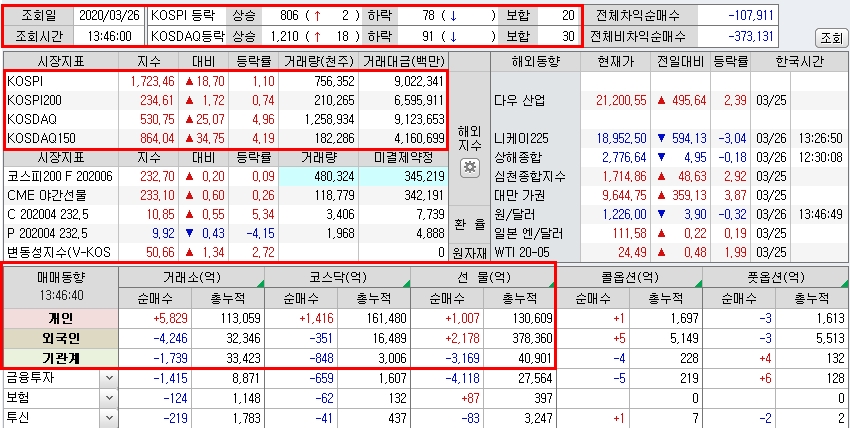Click the 현재가 column header

(615, 62)
